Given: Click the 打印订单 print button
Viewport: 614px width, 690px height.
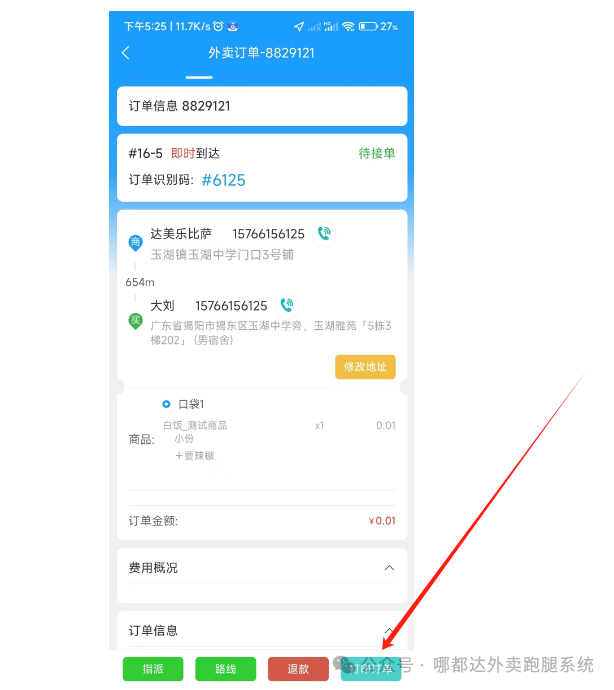Looking at the screenshot, I should [371, 669].
